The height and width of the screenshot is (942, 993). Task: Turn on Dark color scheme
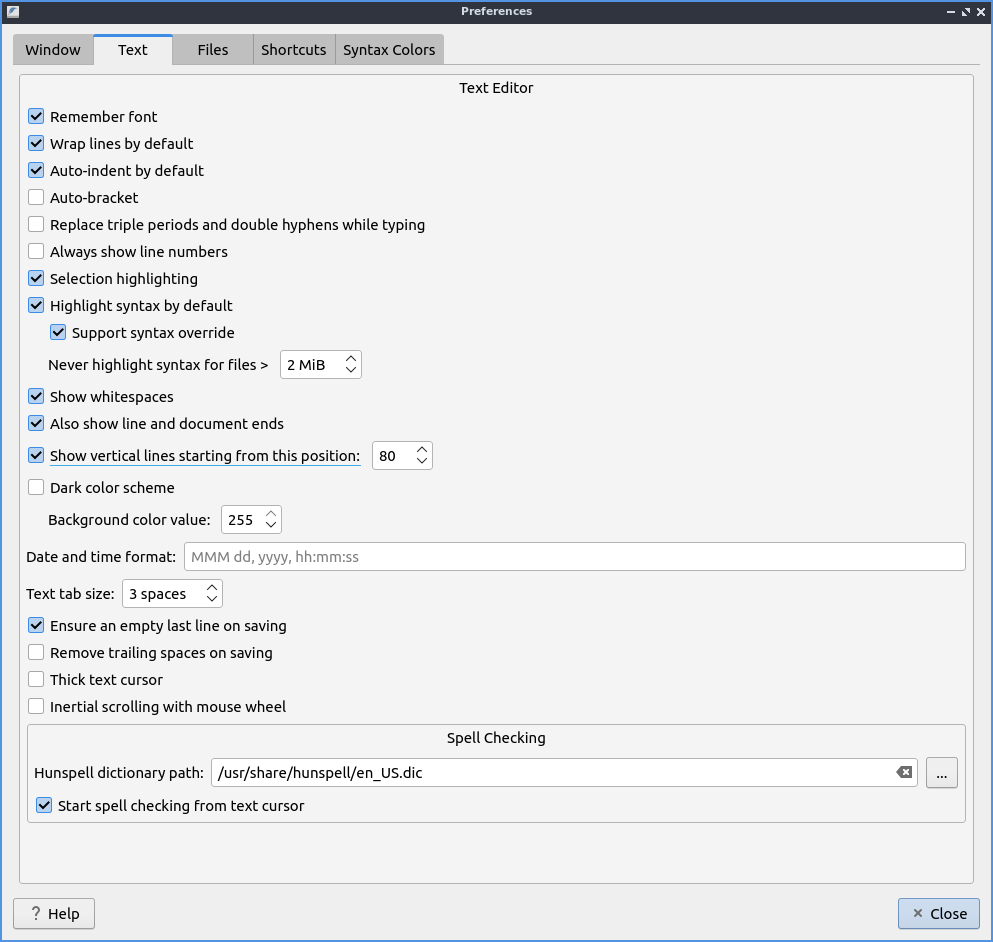[x=36, y=488]
